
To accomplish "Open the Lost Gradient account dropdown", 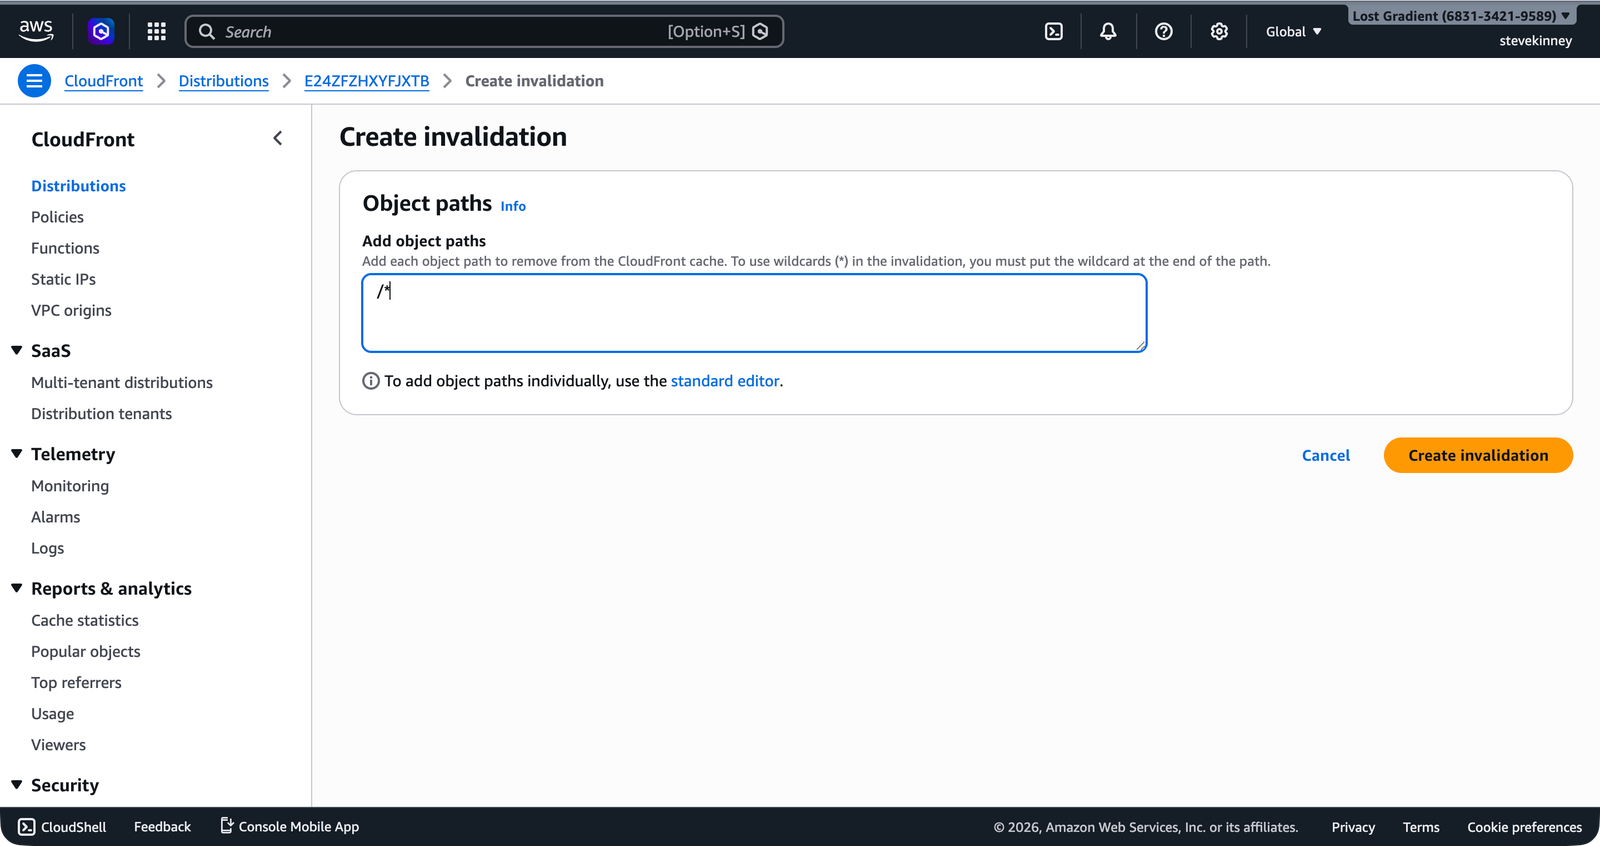I will tap(1461, 15).
